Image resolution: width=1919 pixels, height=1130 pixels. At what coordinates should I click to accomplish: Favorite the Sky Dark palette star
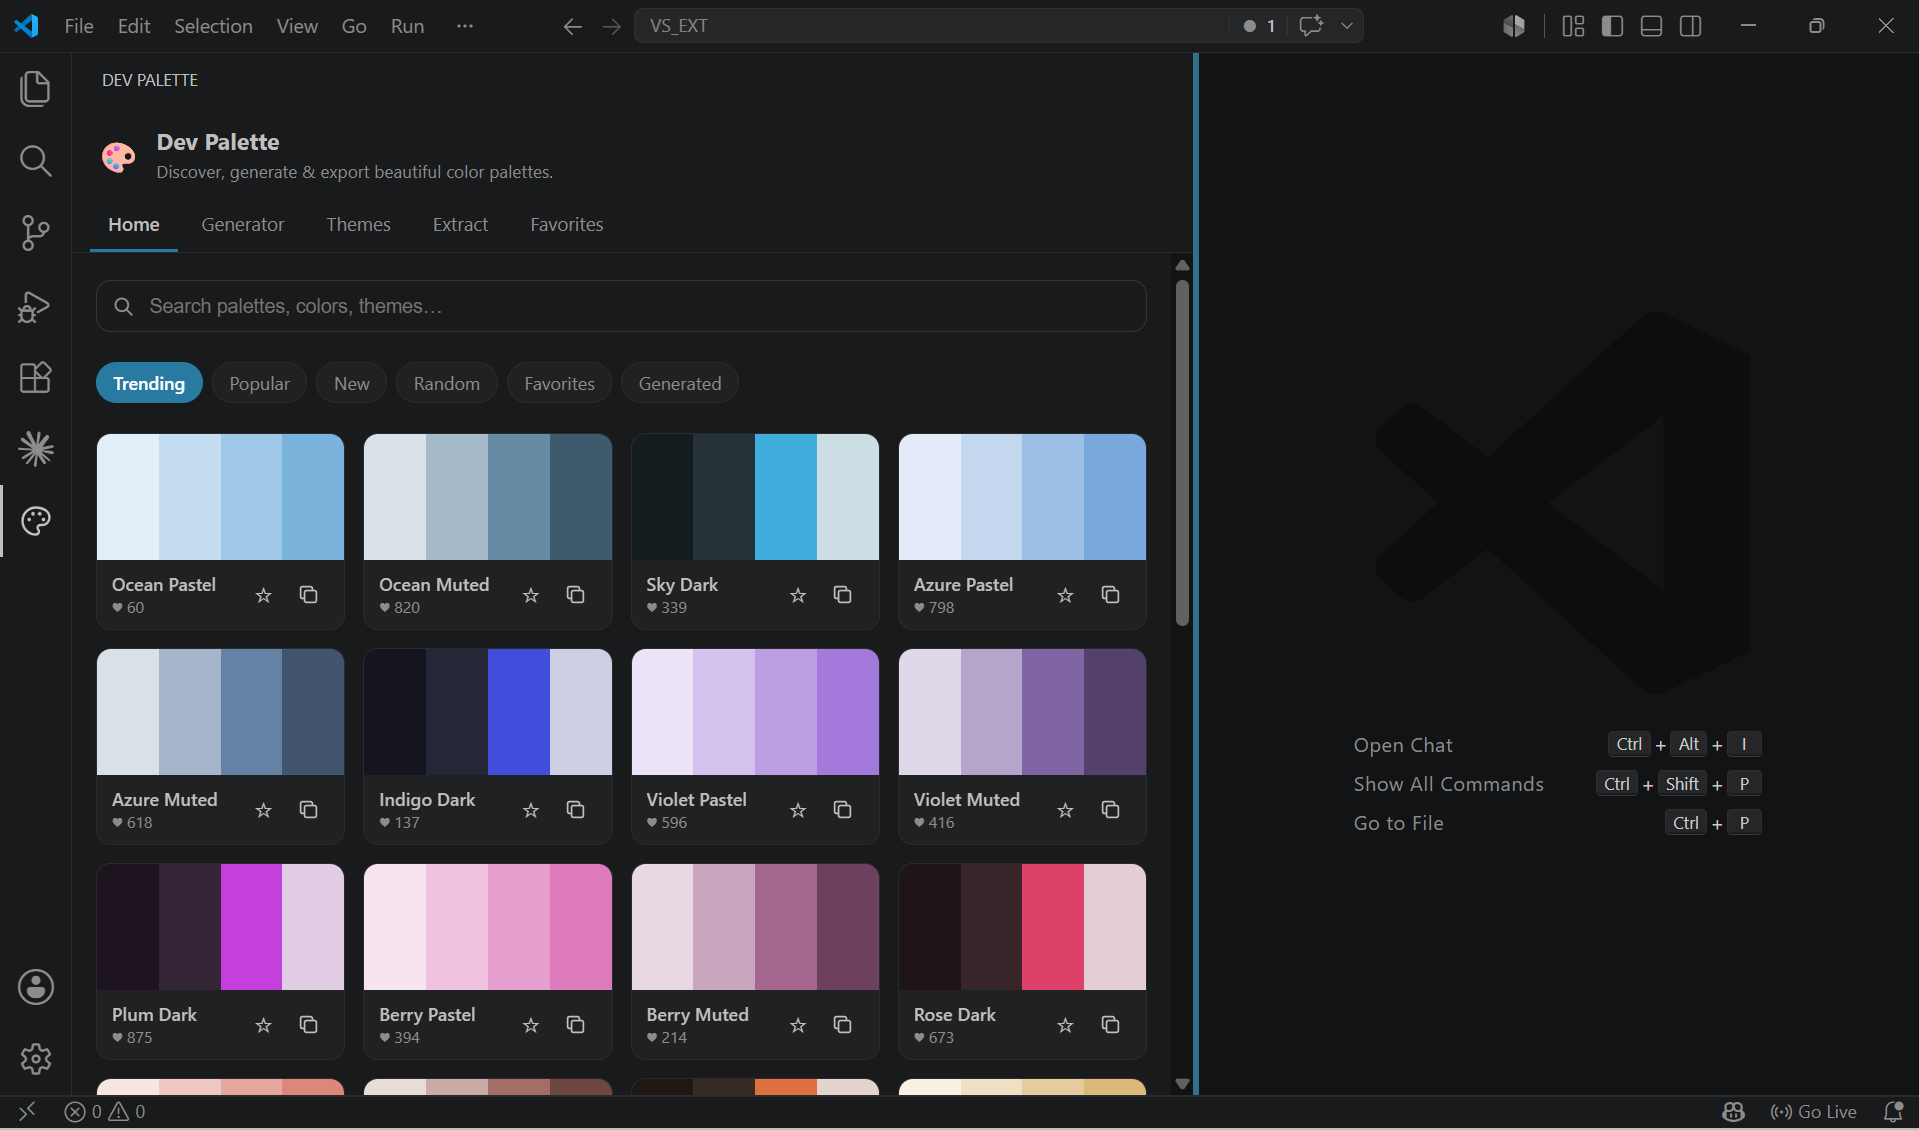(798, 595)
